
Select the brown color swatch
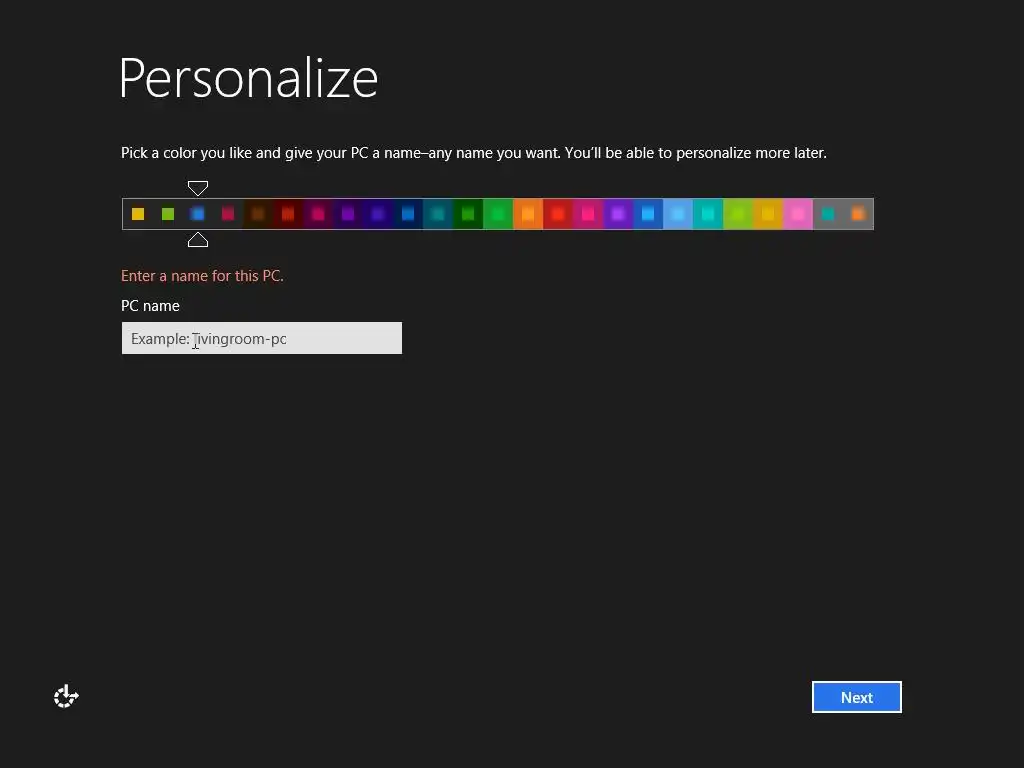click(258, 214)
